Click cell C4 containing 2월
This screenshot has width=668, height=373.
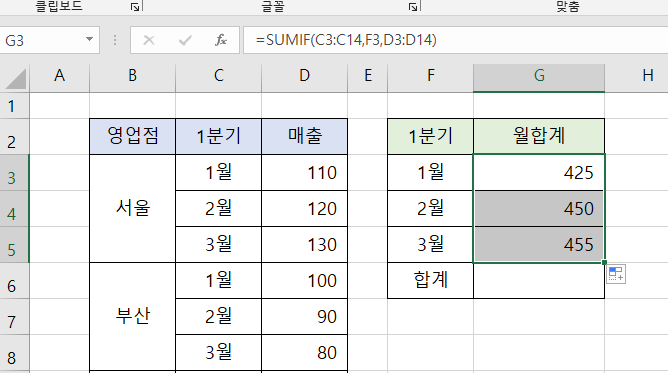pyautogui.click(x=219, y=209)
